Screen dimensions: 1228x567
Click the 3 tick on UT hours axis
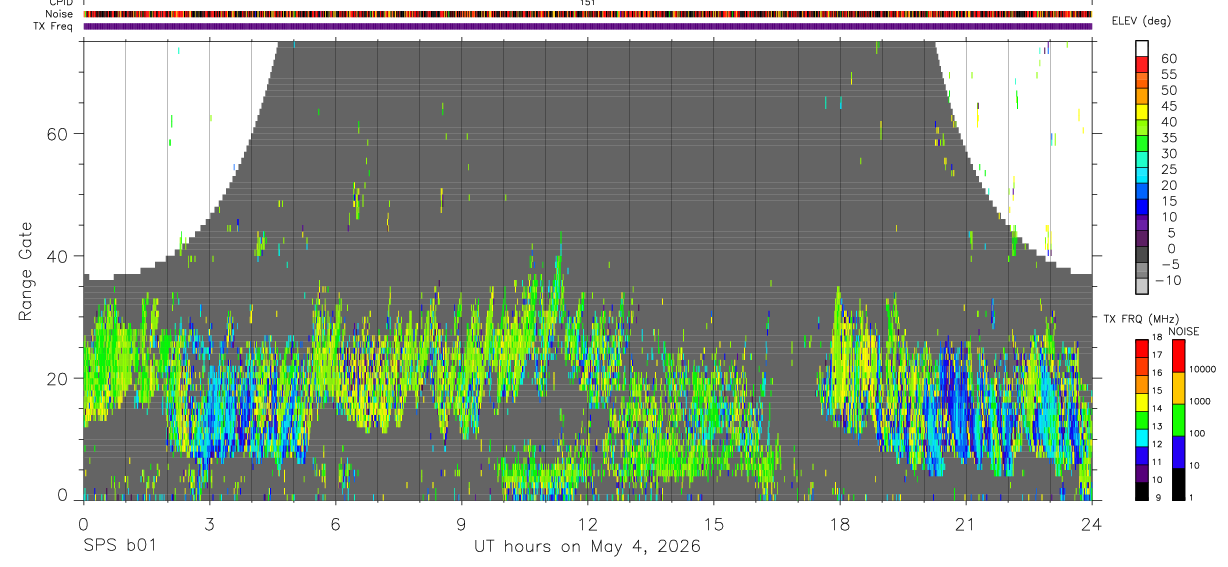click(x=209, y=524)
